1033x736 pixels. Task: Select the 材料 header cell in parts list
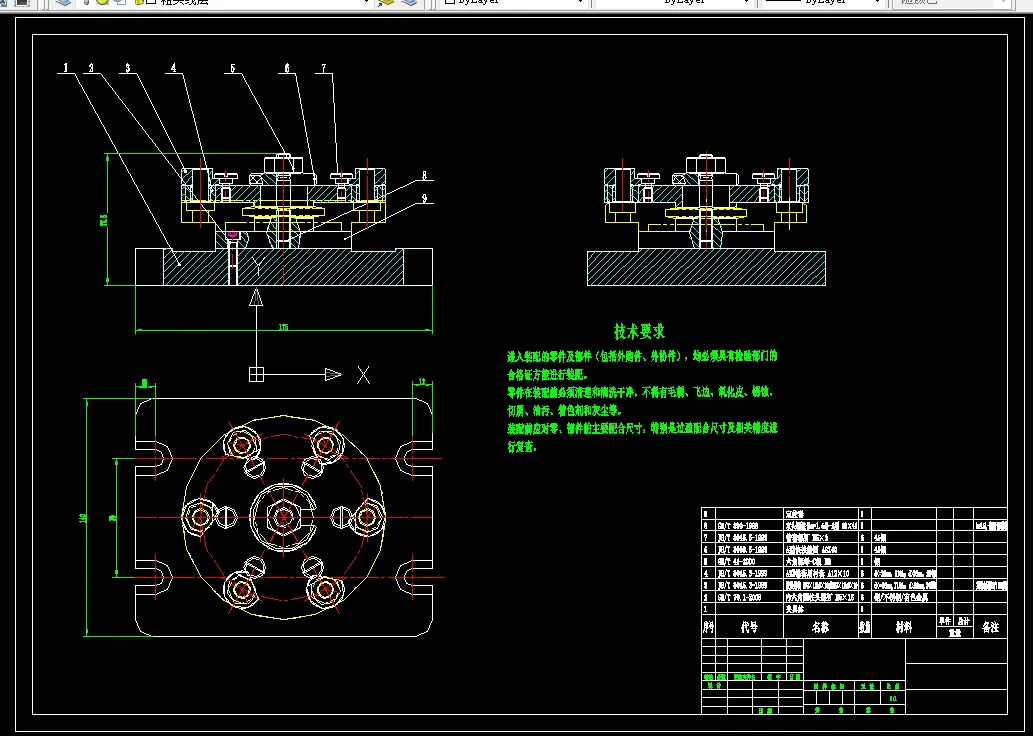click(903, 627)
